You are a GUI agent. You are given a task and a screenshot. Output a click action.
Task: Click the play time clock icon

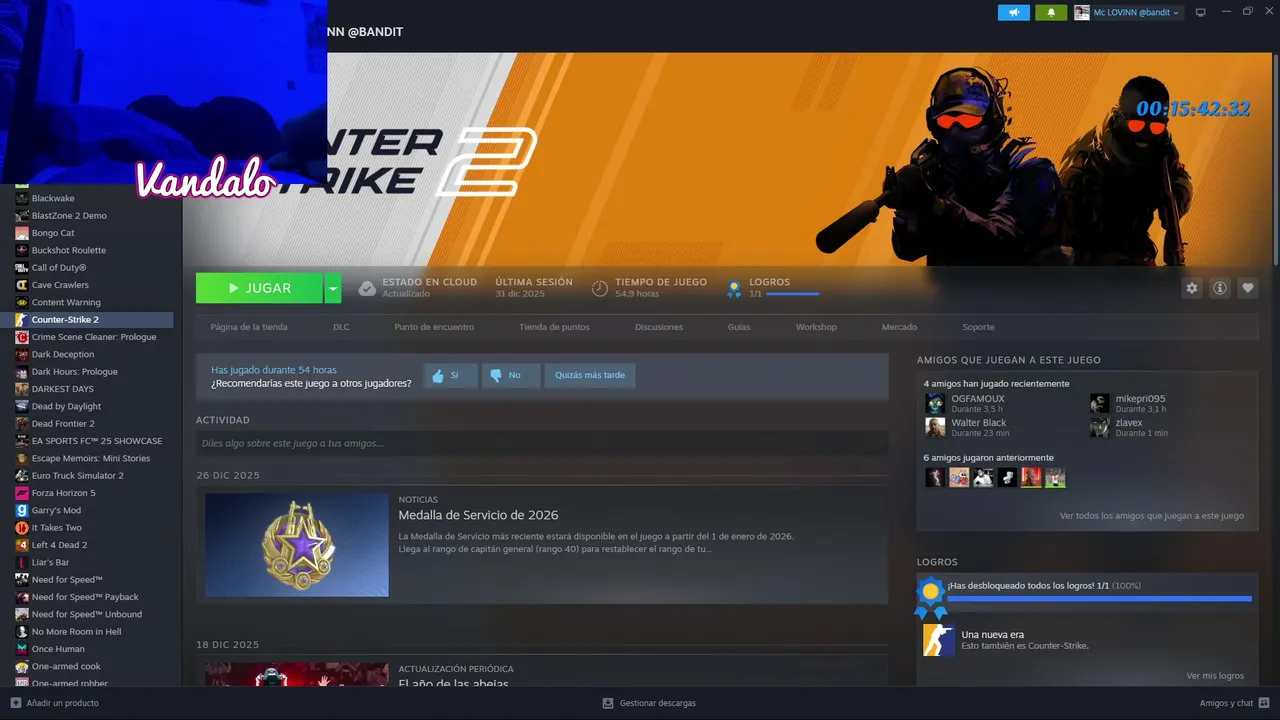(x=600, y=288)
